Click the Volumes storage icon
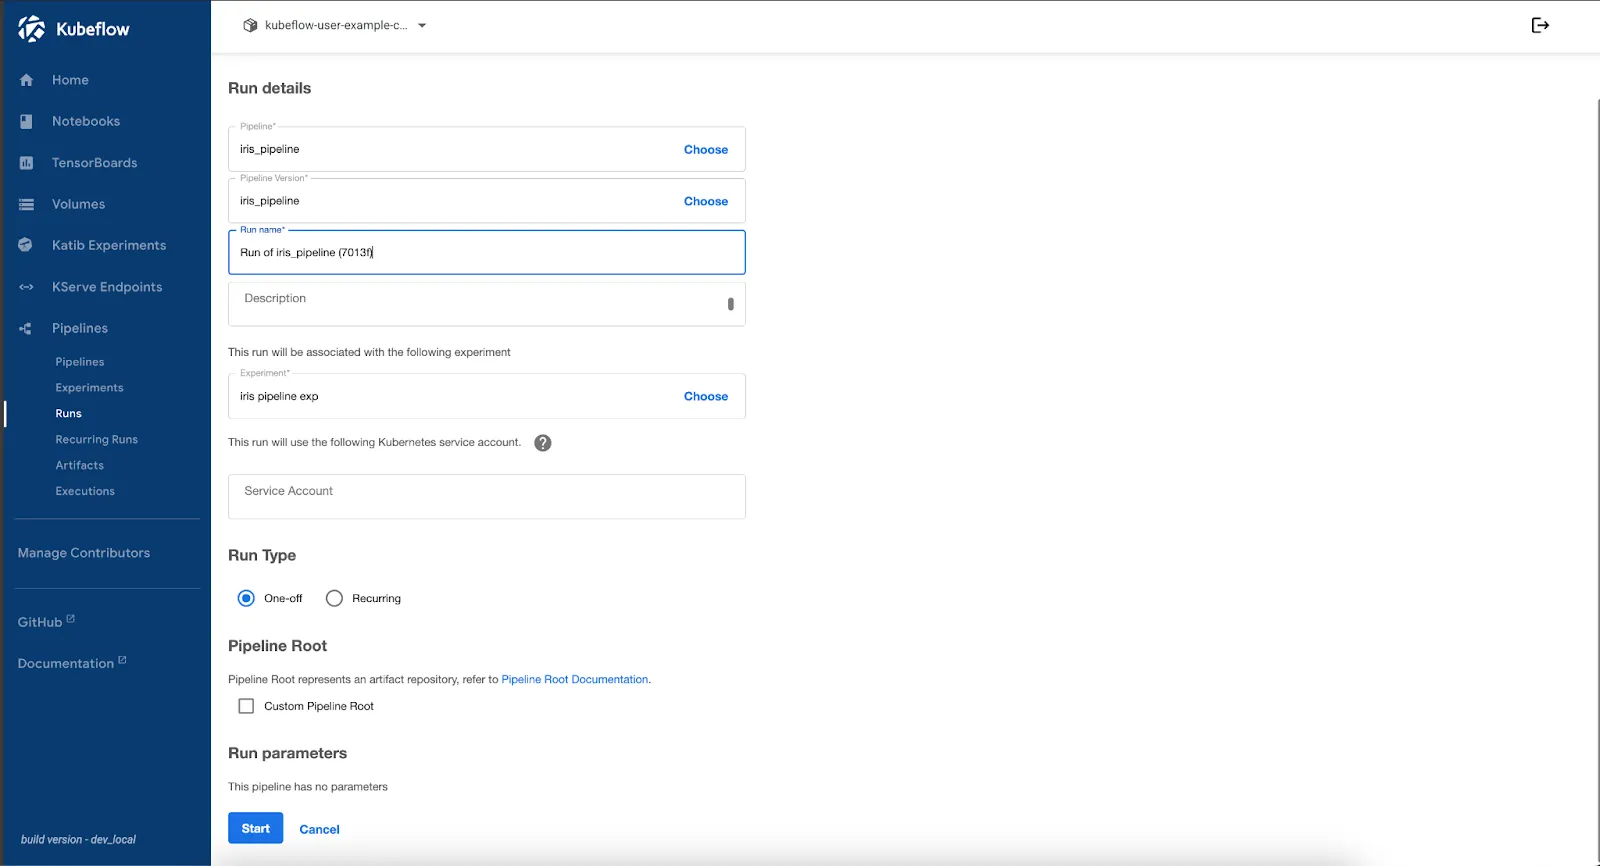This screenshot has height=866, width=1600. pyautogui.click(x=27, y=204)
